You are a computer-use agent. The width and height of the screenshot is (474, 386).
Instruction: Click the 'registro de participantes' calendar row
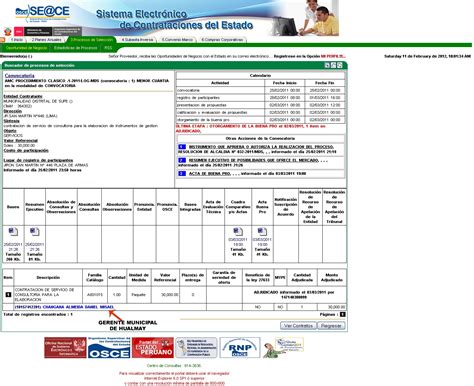261,98
